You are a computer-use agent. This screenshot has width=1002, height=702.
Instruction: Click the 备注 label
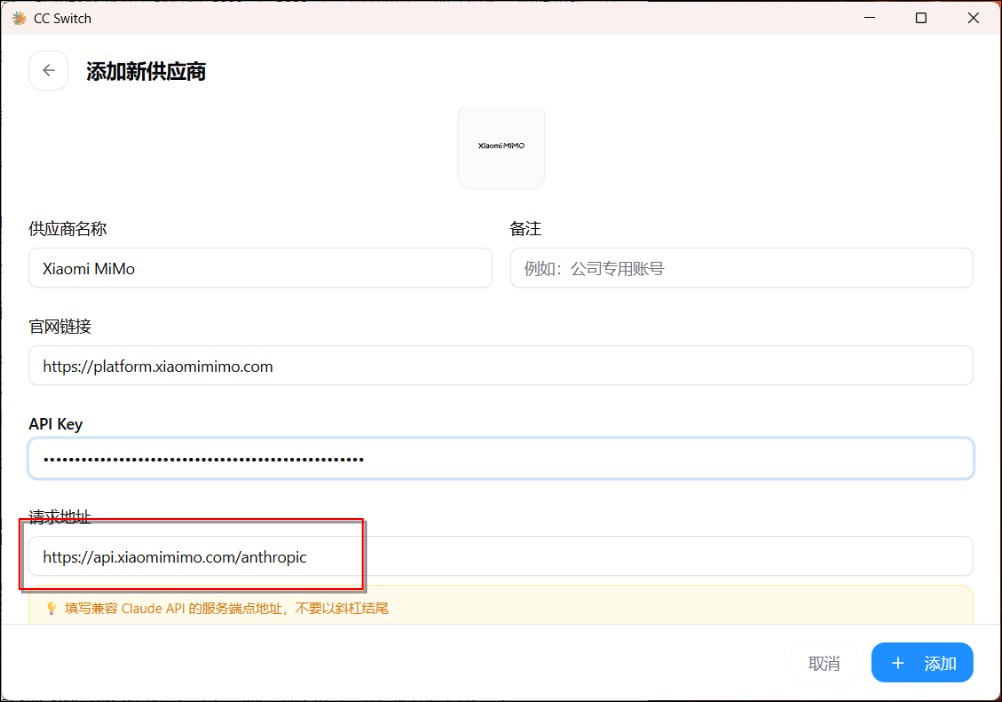click(x=525, y=229)
